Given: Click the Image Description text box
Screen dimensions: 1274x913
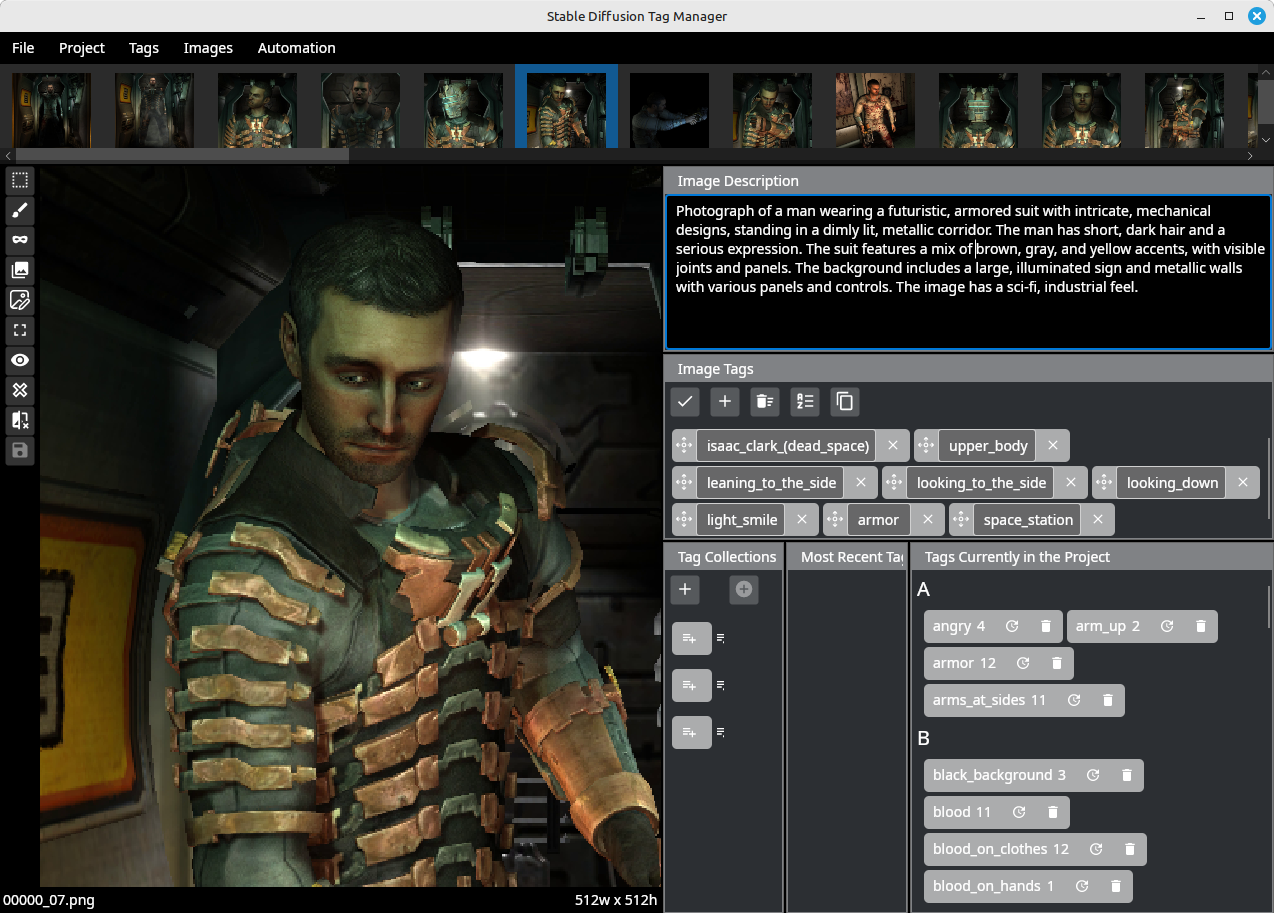Looking at the screenshot, I should (968, 272).
